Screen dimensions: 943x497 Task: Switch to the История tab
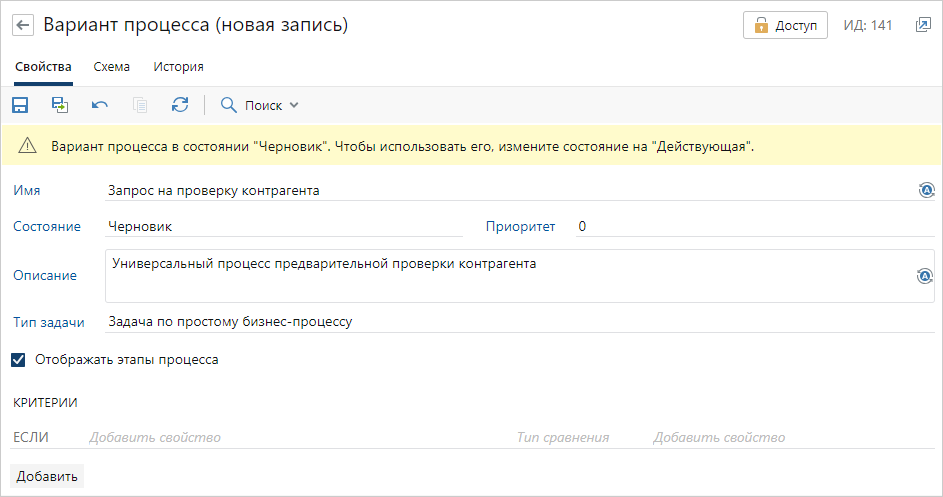pos(178,67)
